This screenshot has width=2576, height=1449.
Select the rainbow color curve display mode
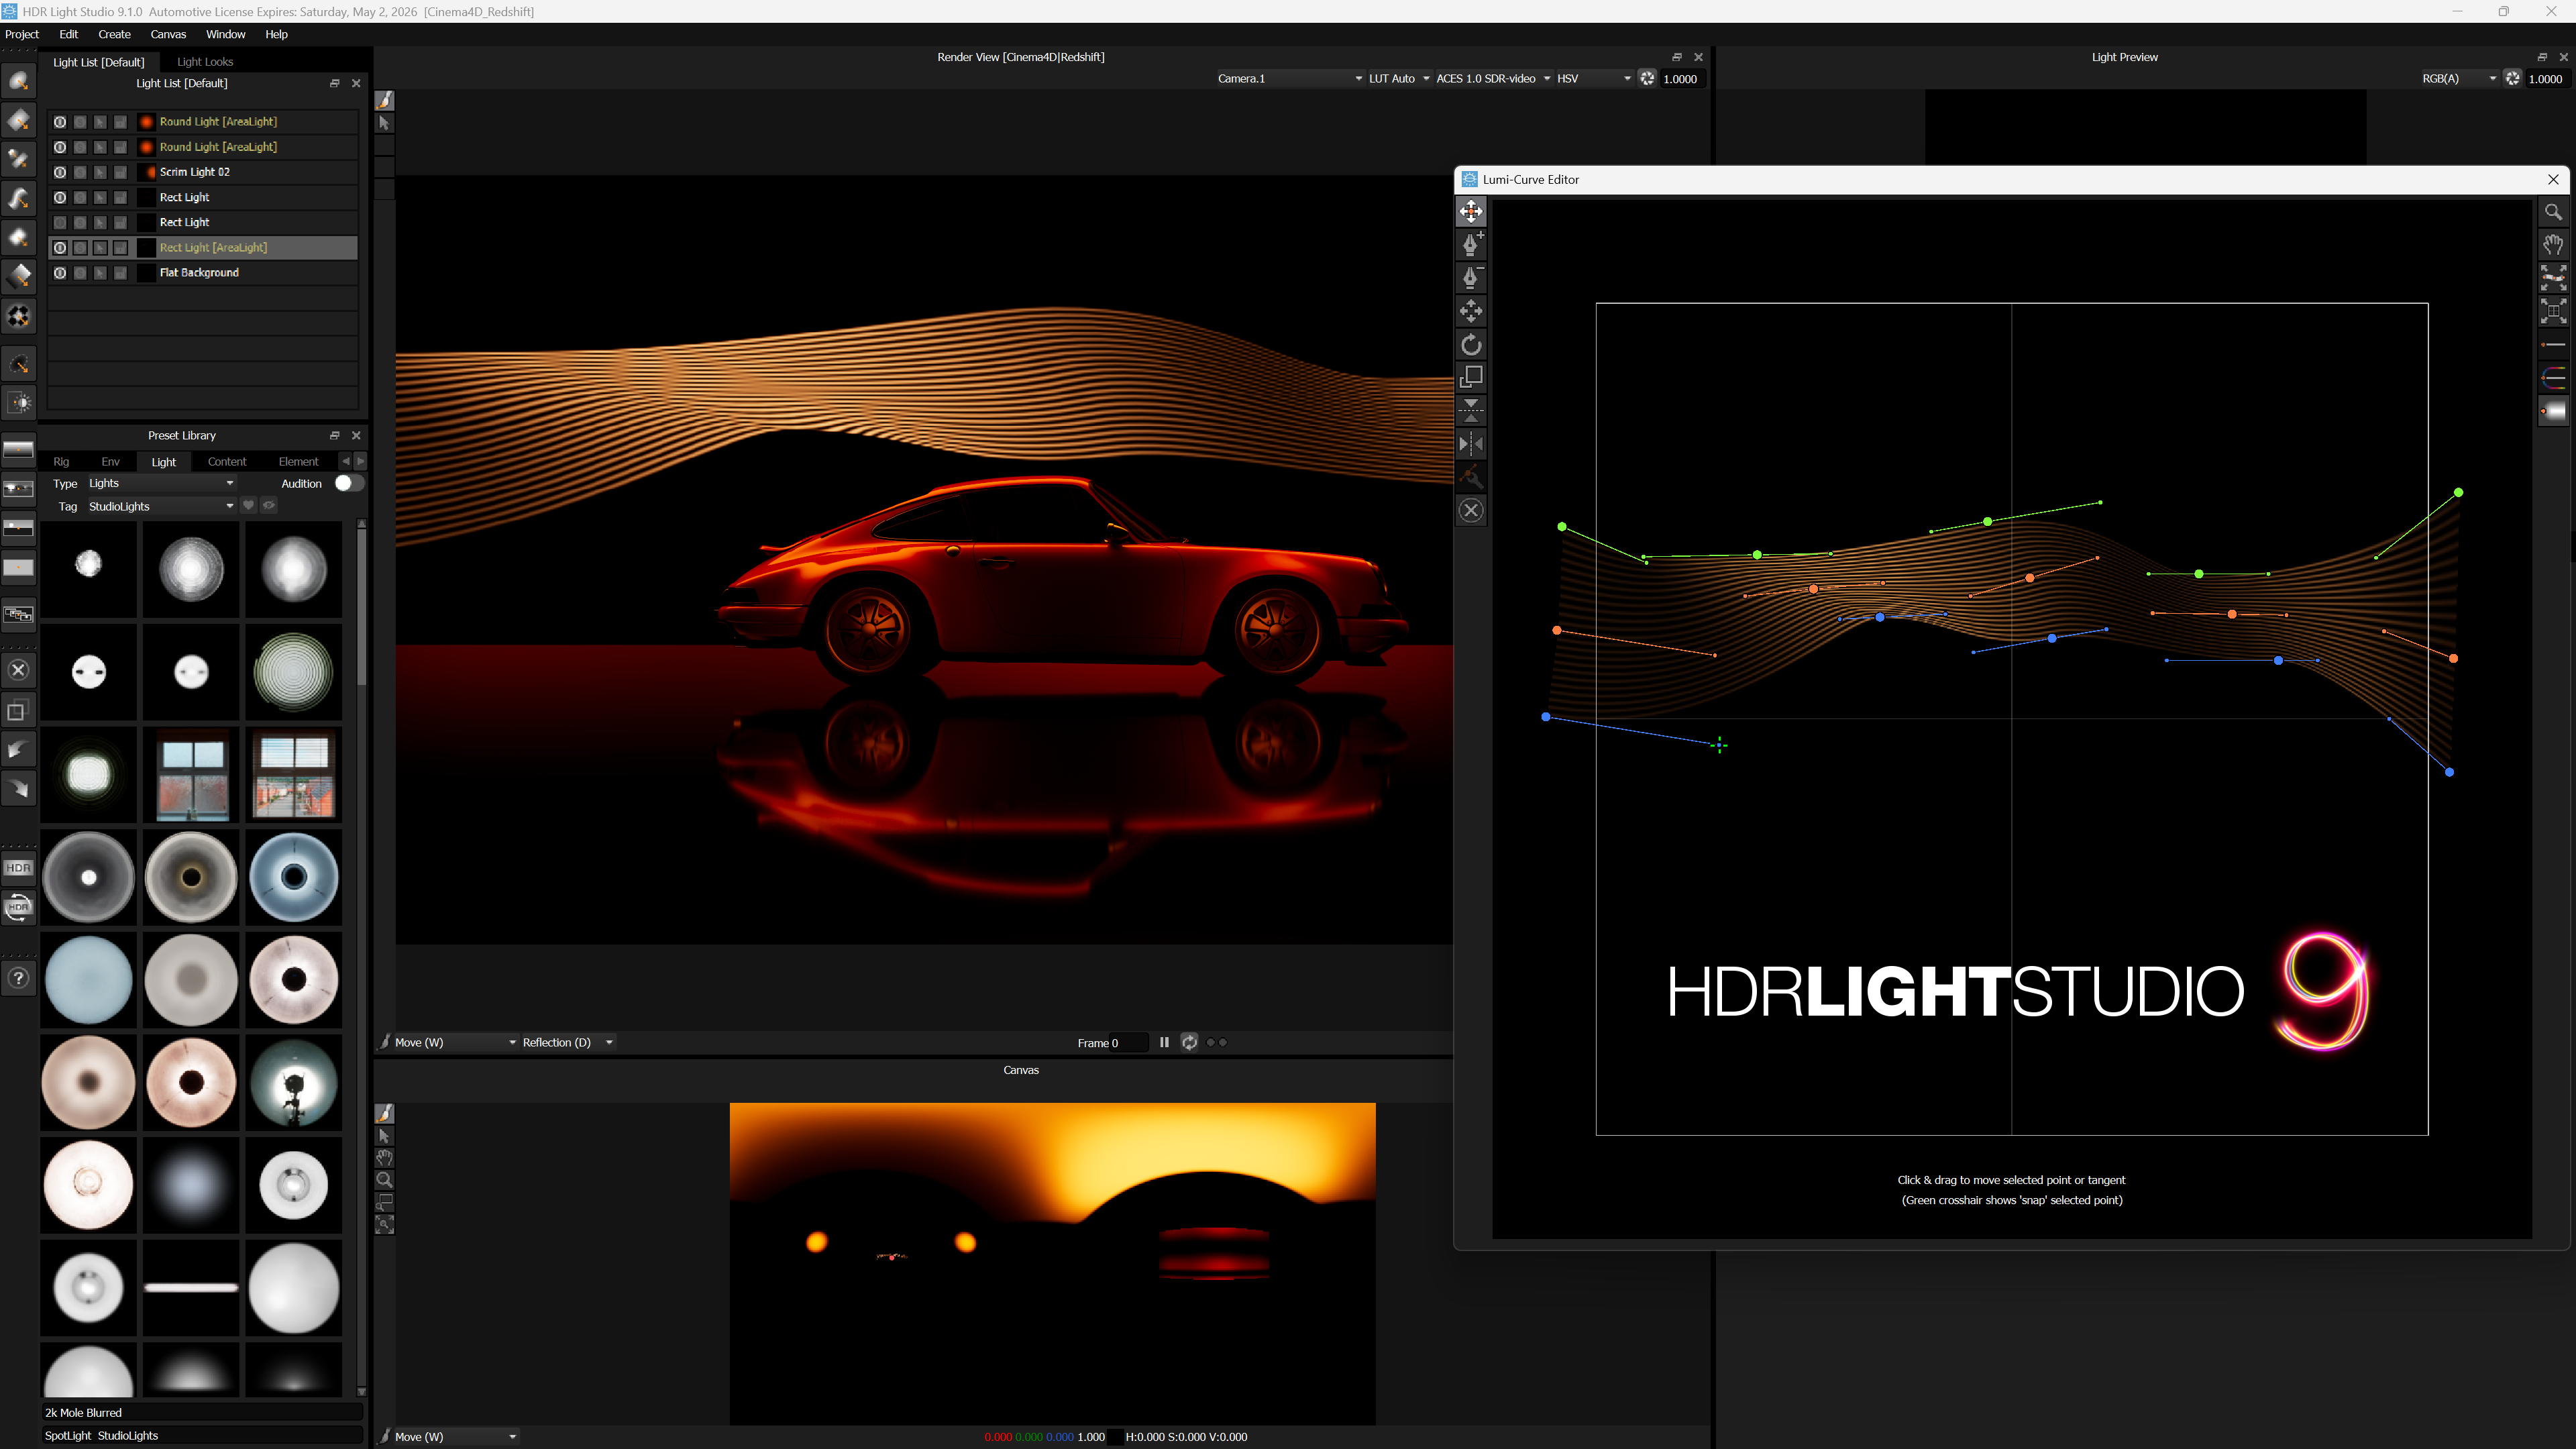2553,378
